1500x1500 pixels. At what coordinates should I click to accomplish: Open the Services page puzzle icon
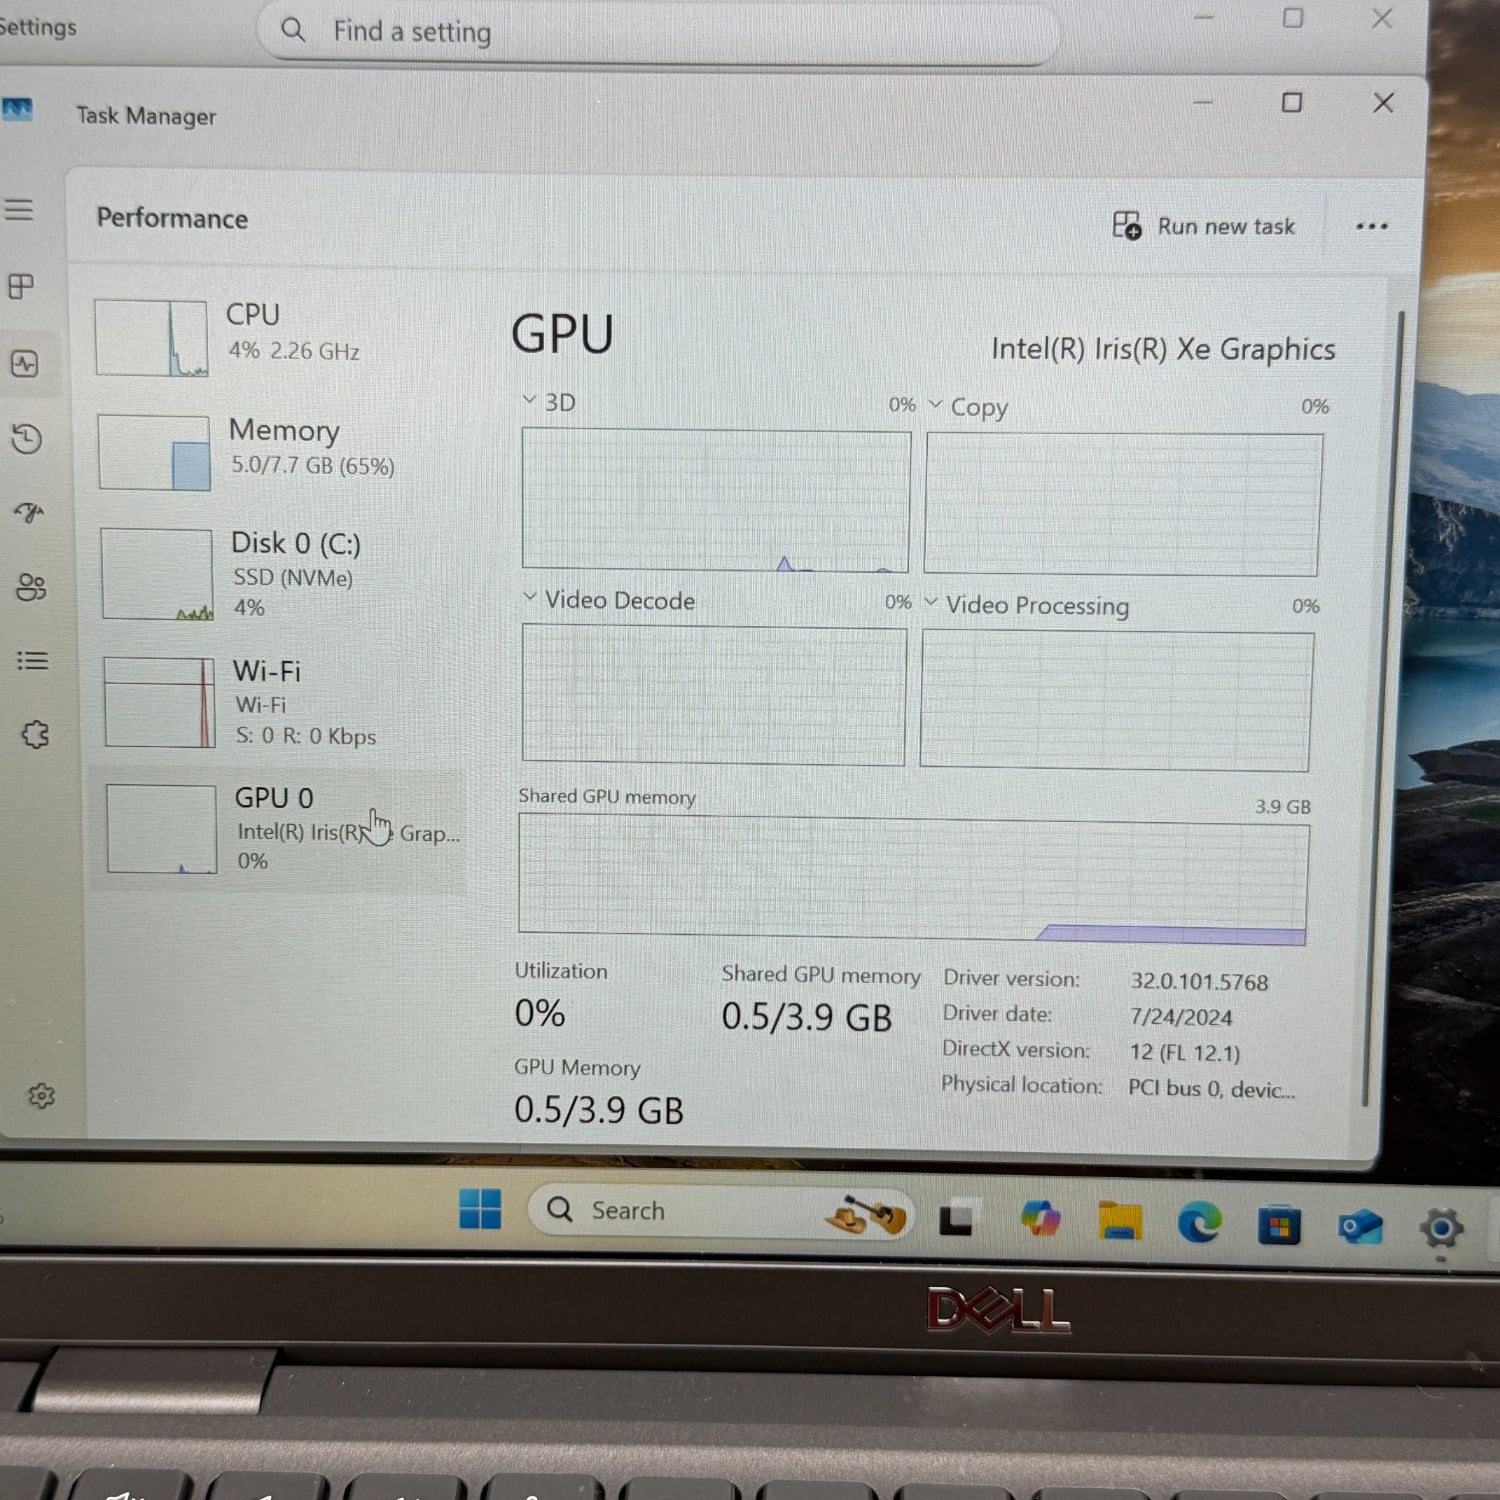click(35, 735)
